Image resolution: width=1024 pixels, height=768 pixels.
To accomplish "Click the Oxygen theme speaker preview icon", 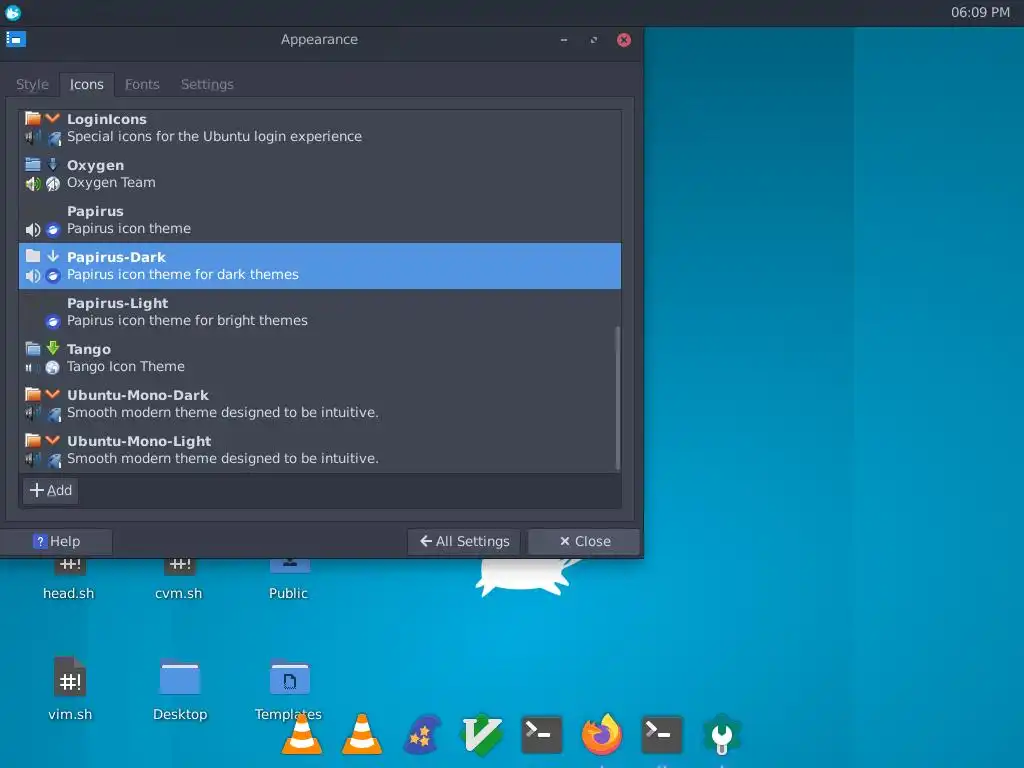I will coord(33,184).
